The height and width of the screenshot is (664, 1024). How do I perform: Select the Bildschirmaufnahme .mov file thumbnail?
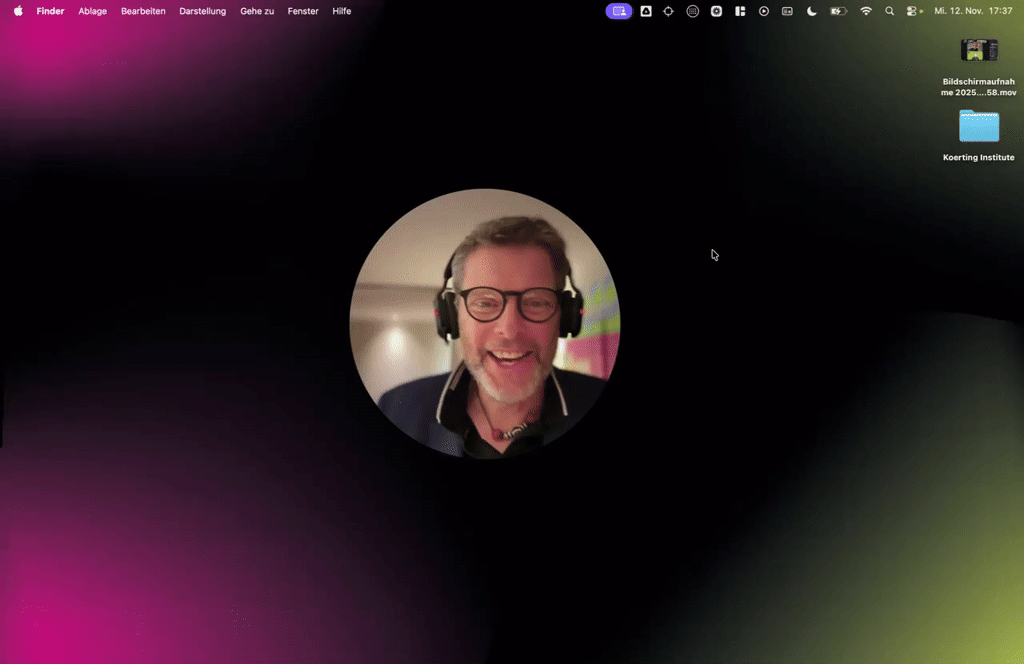(x=979, y=50)
